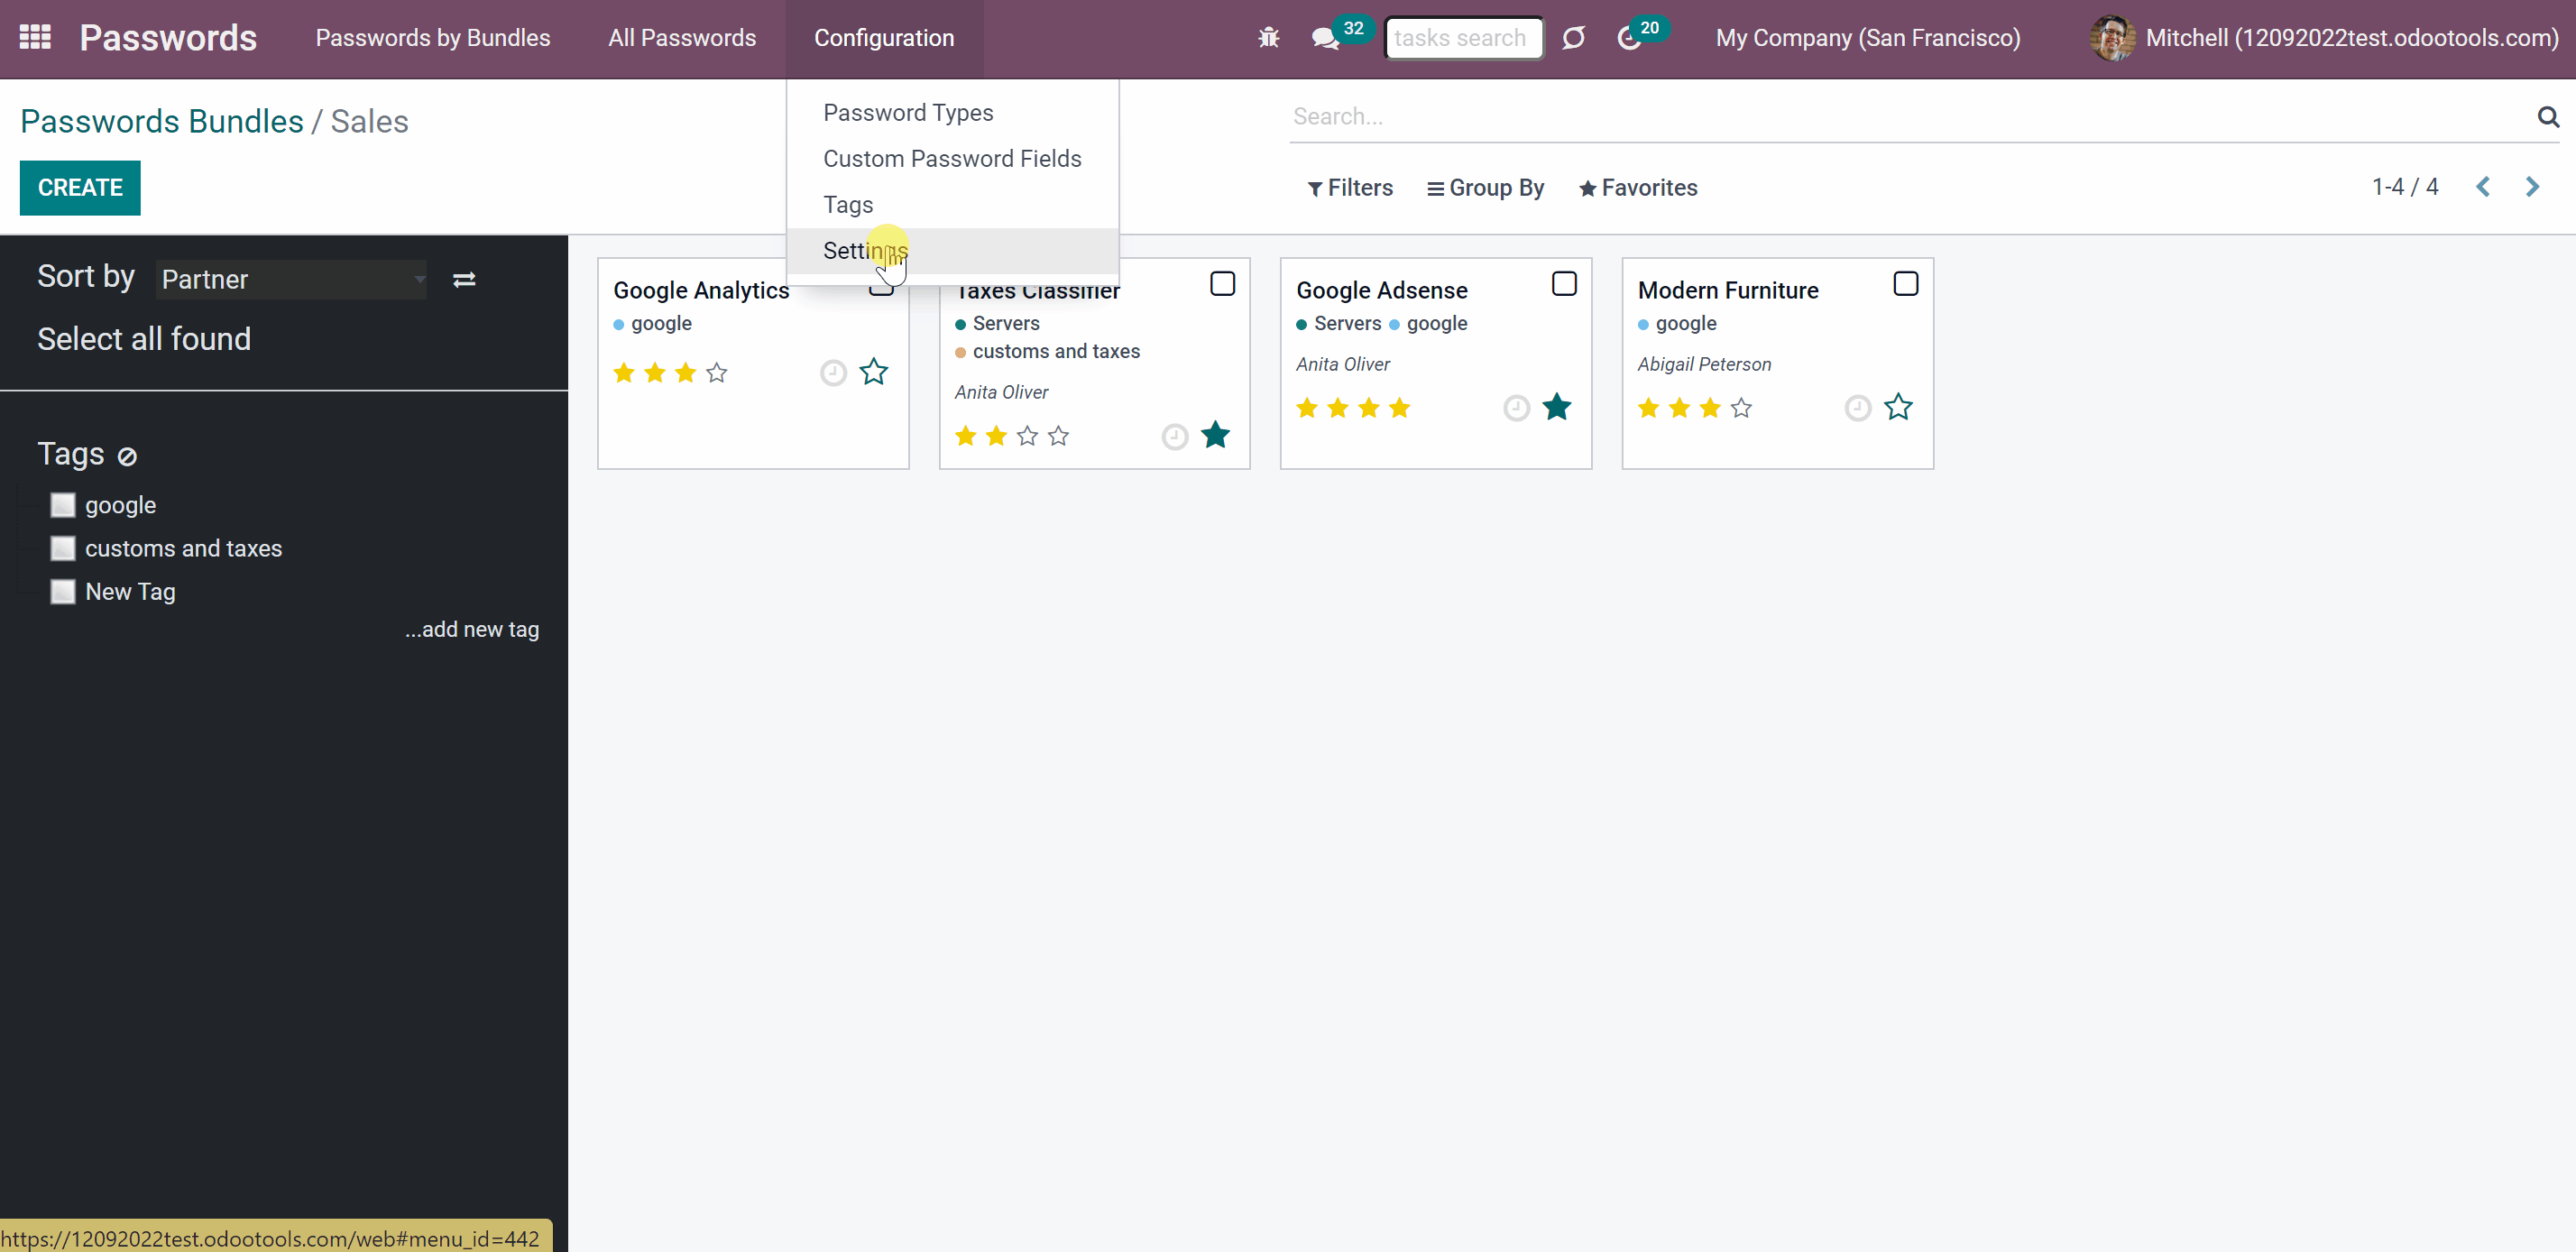Set second priority star on Modern Furniture
The width and height of the screenshot is (2576, 1252).
(x=1680, y=408)
